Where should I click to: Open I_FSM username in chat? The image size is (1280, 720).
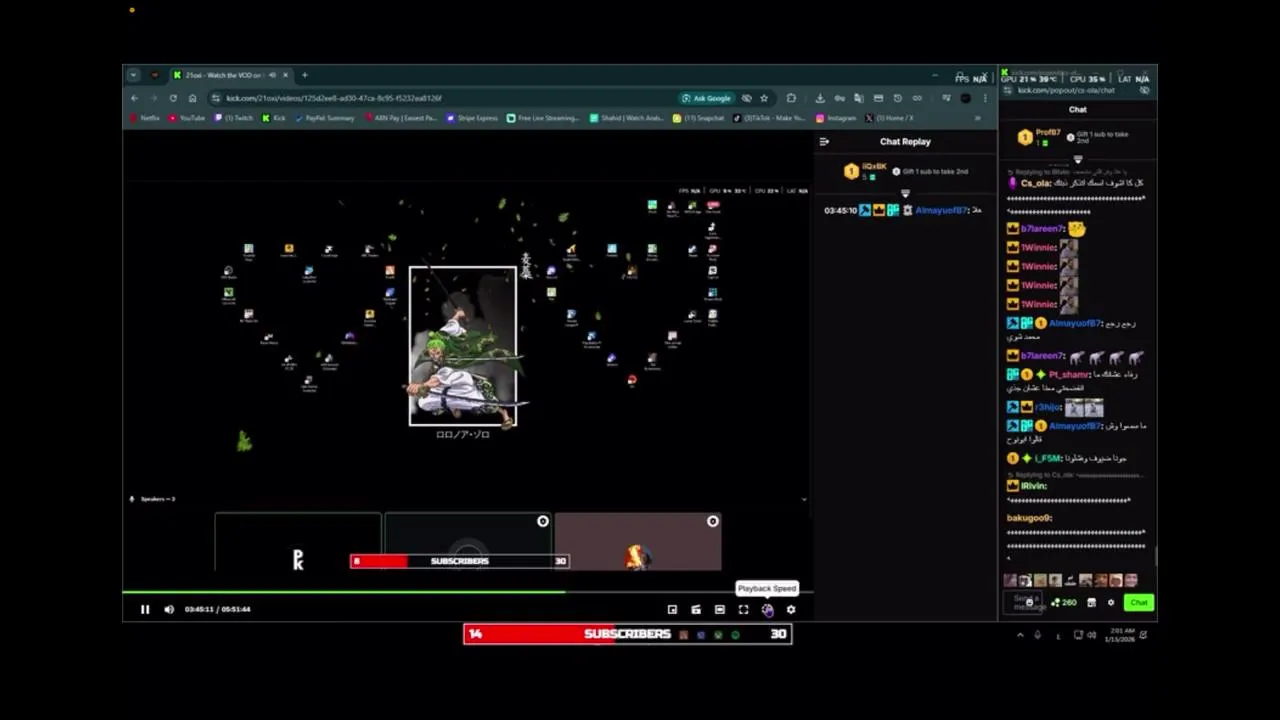1048,458
